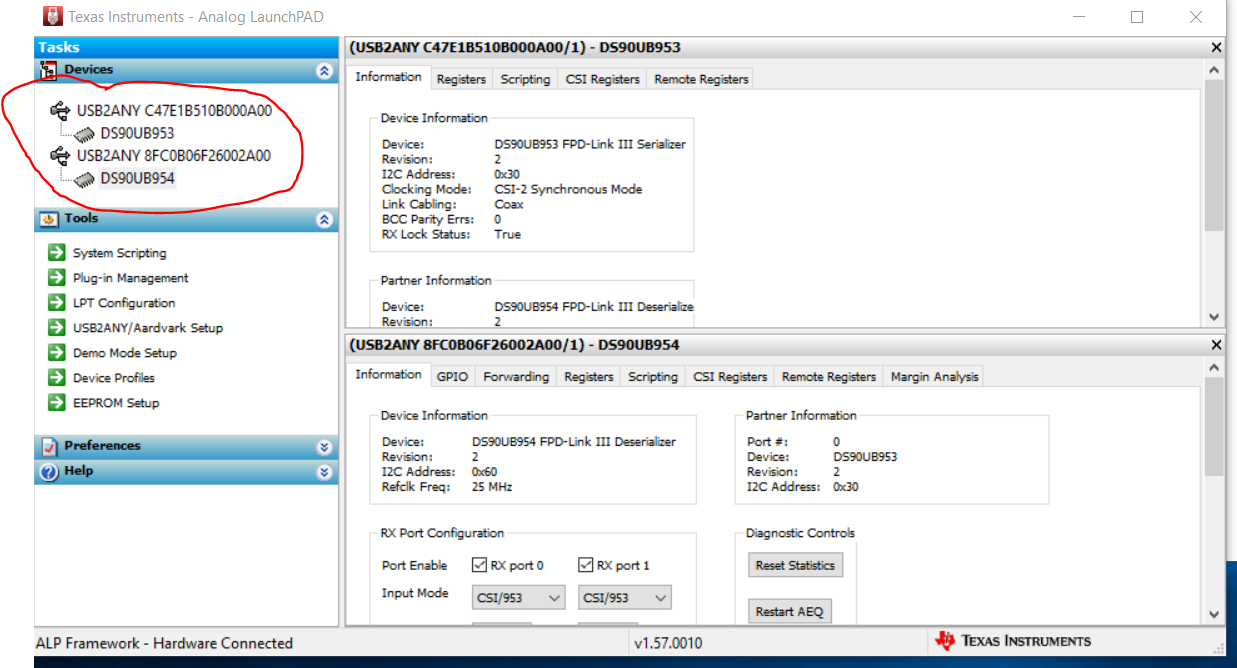Image resolution: width=1237 pixels, height=668 pixels.
Task: Click the green arrow icon for Device Profiles
Action: (56, 378)
